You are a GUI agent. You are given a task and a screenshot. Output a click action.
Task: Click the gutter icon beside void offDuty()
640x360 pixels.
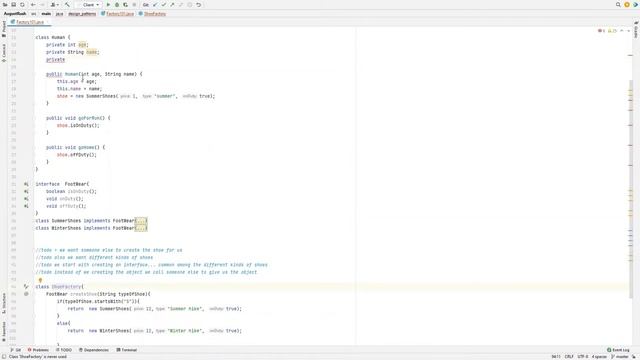[x=26, y=206]
